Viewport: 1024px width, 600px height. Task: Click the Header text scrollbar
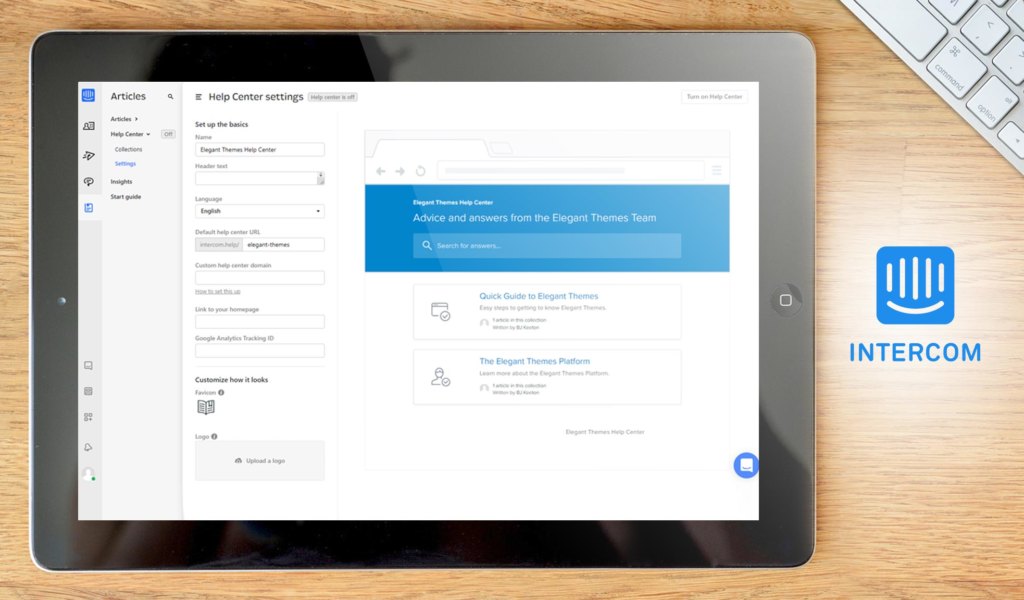click(x=320, y=178)
